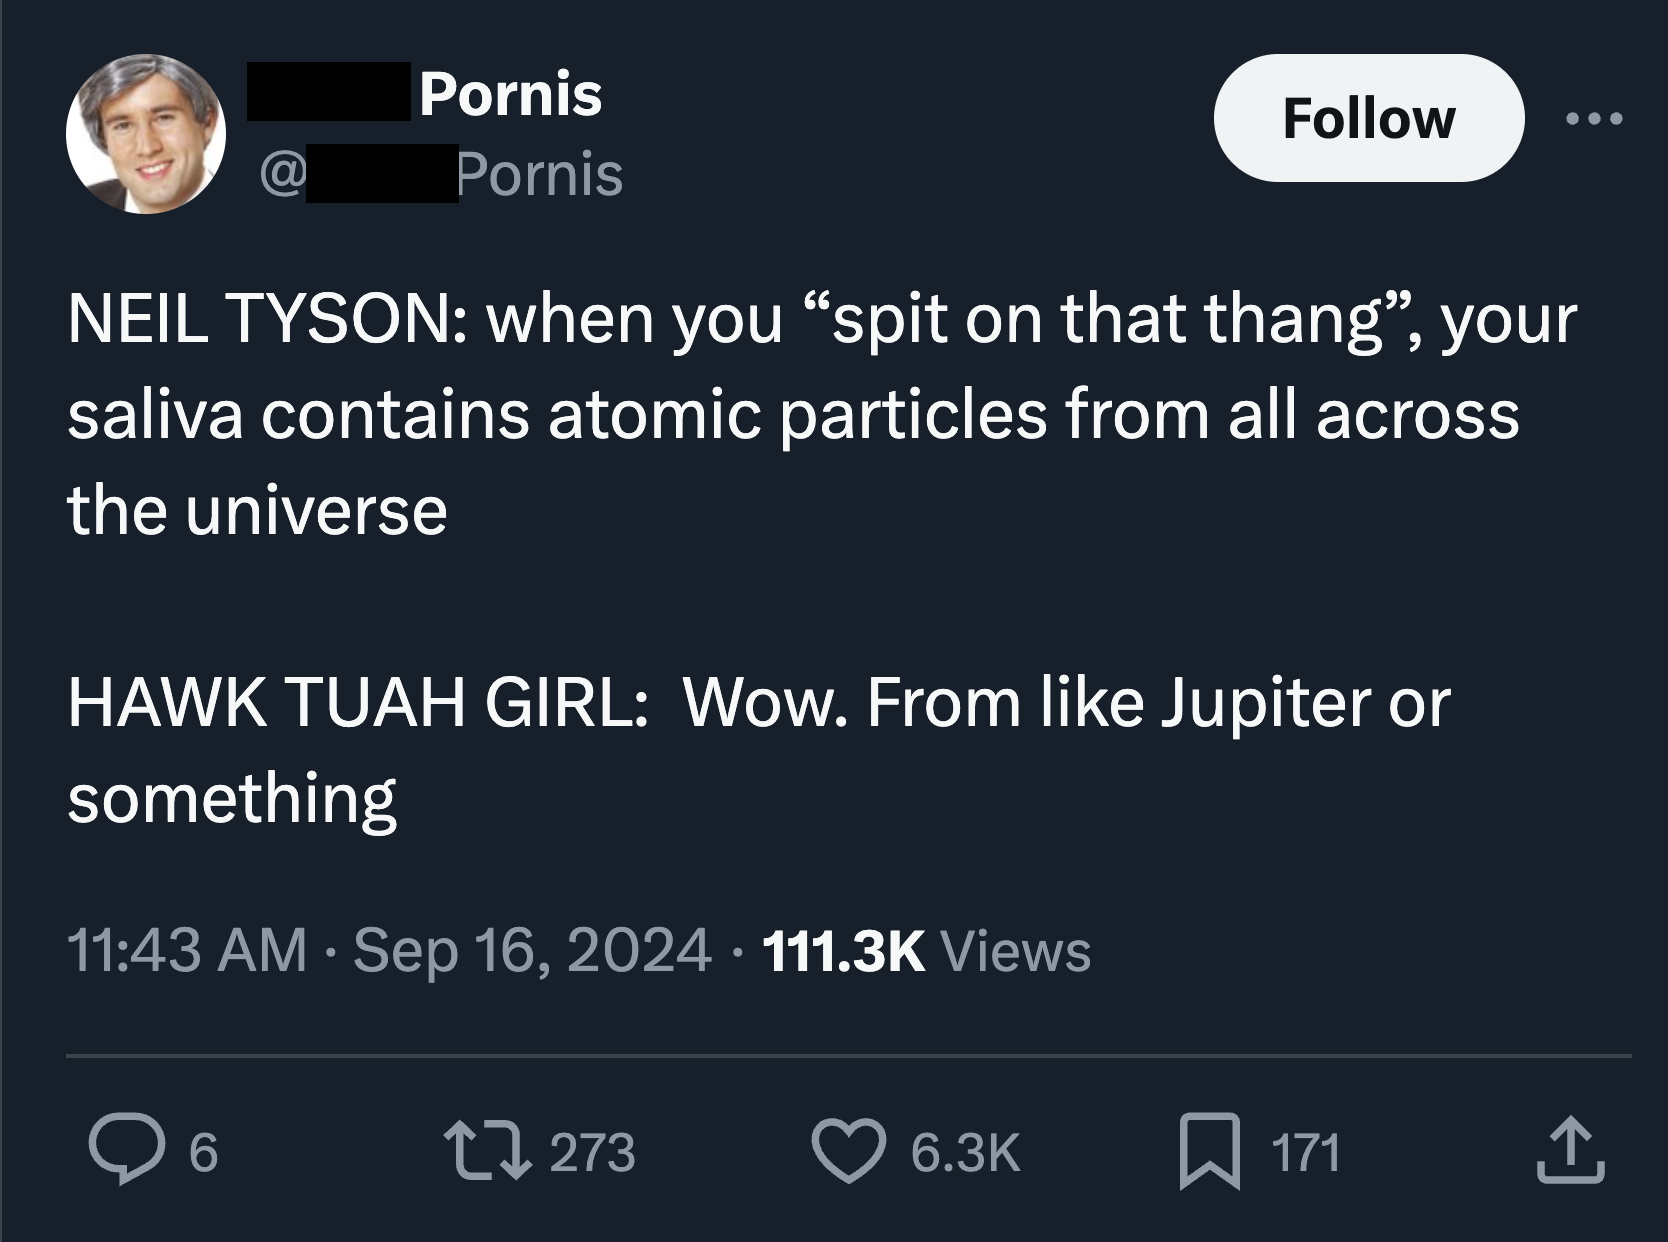Click the reply count of 6
1668x1242 pixels.
[x=203, y=1152]
